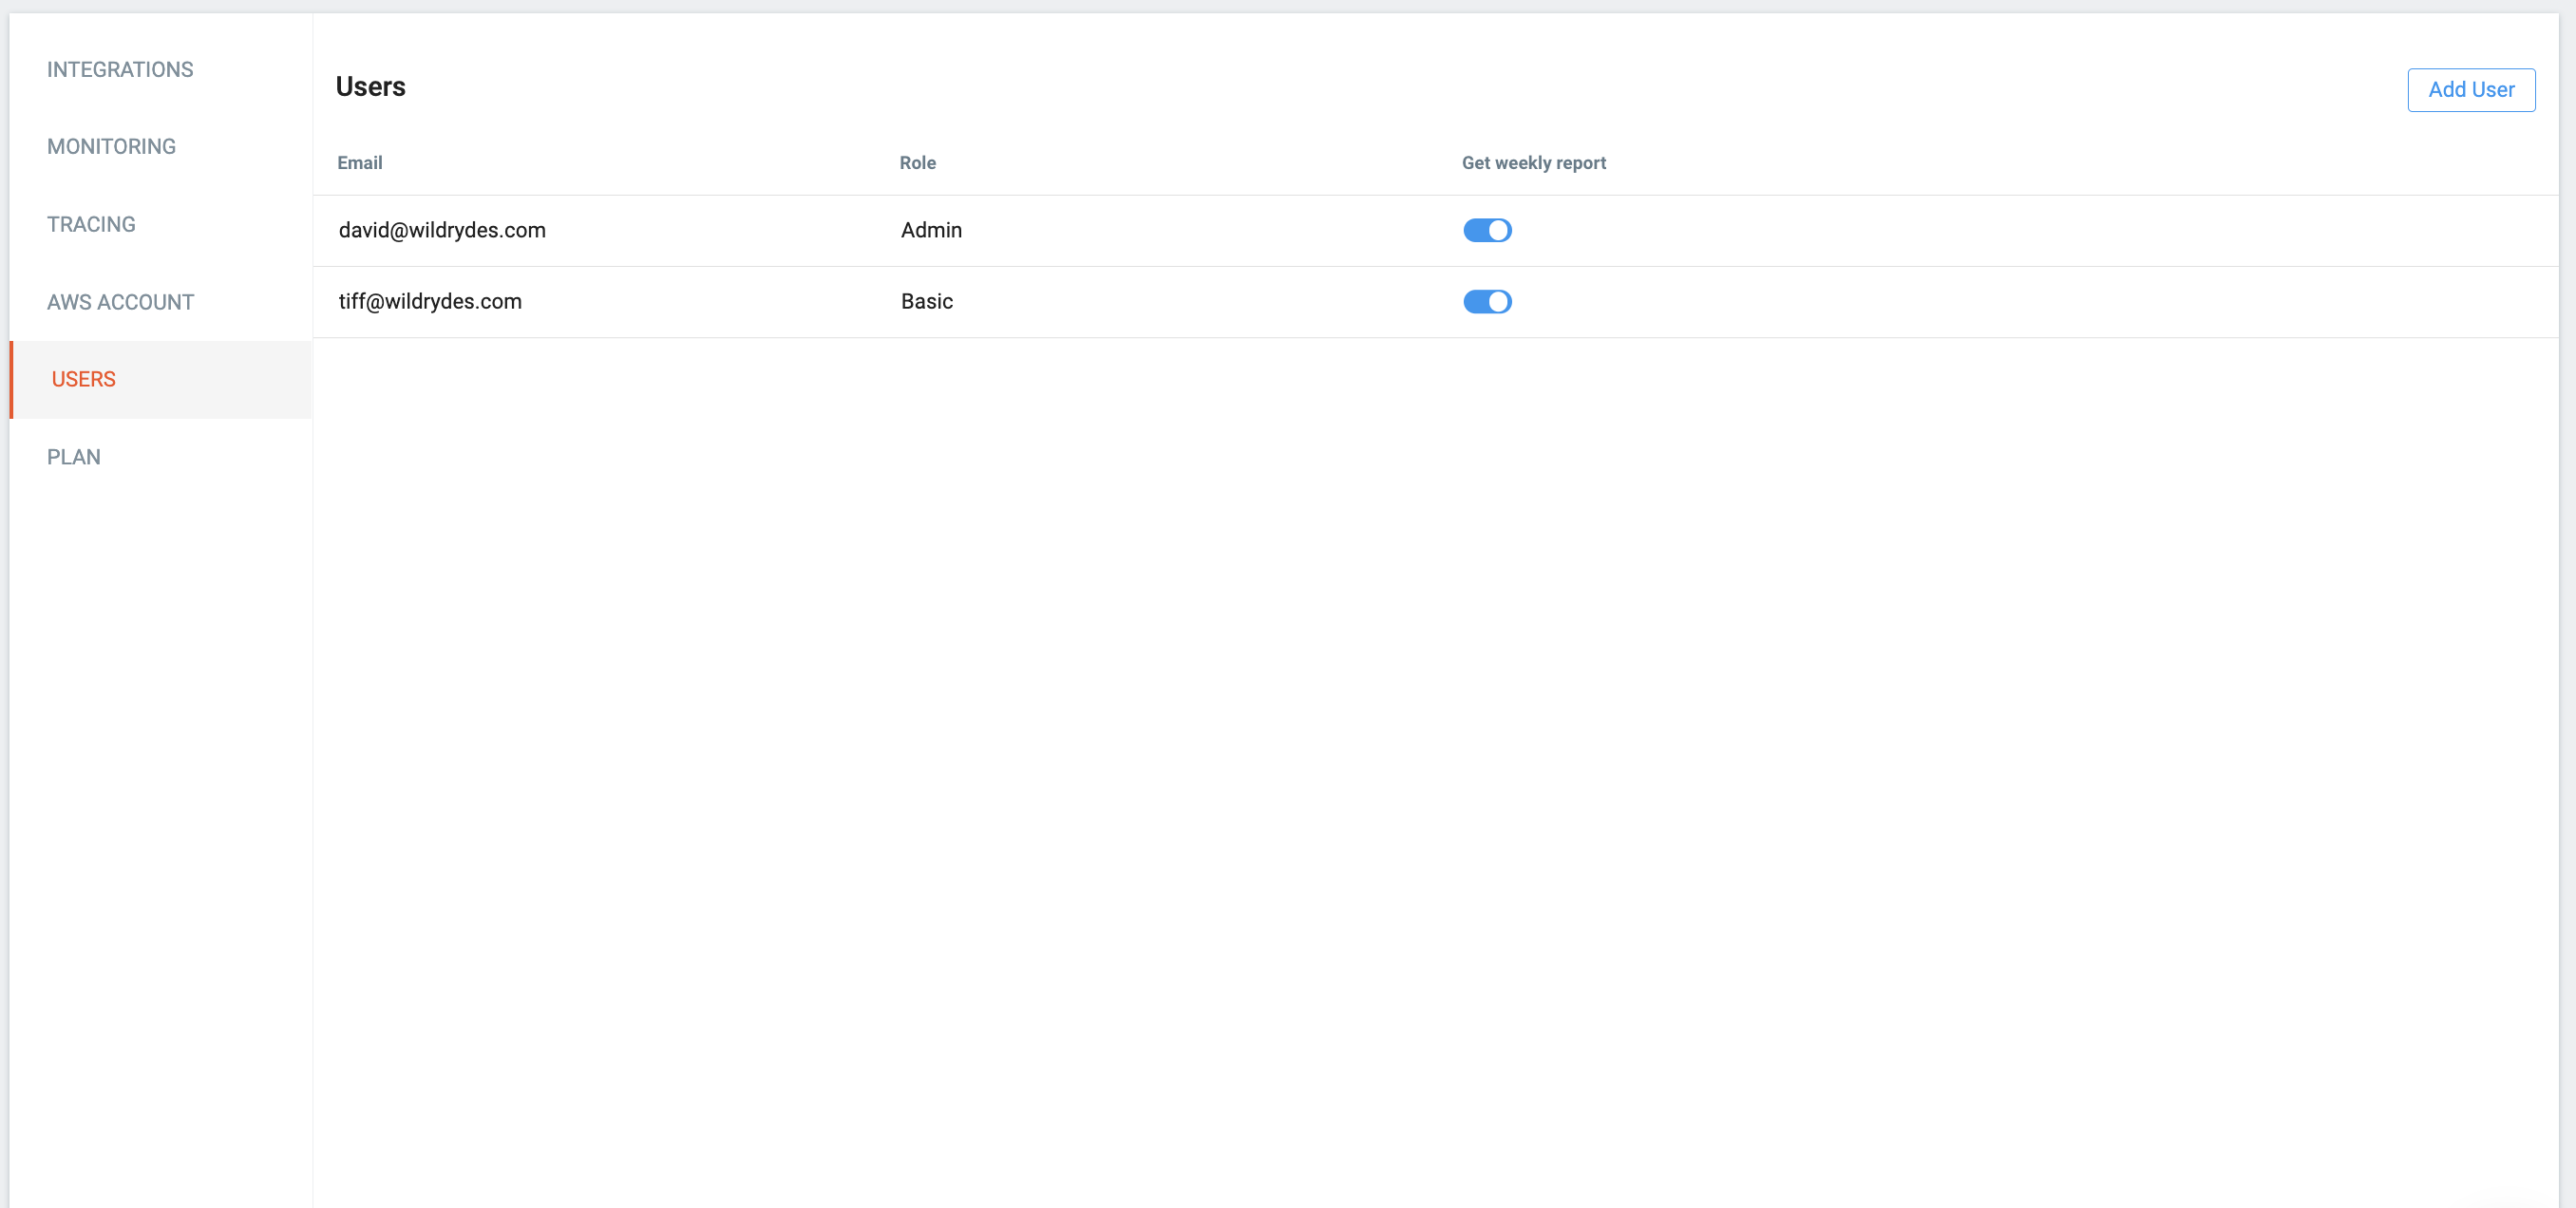Image resolution: width=2576 pixels, height=1208 pixels.
Task: Select the Users sidebar tab
Action: point(84,379)
